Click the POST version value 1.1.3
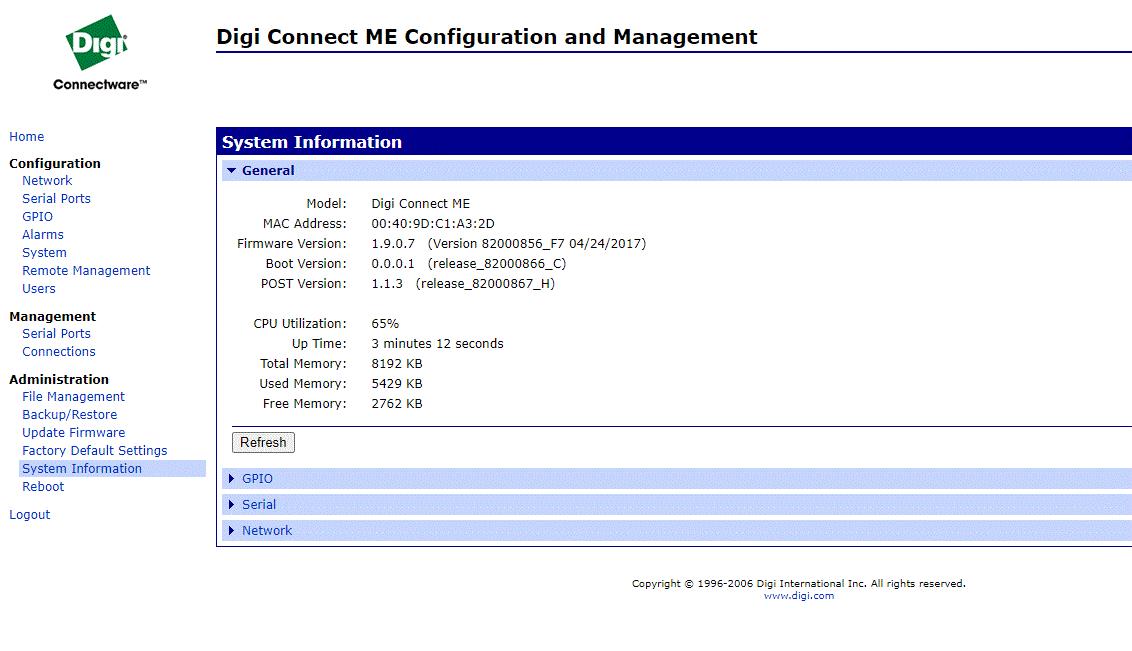This screenshot has width=1132, height=651. tap(387, 284)
